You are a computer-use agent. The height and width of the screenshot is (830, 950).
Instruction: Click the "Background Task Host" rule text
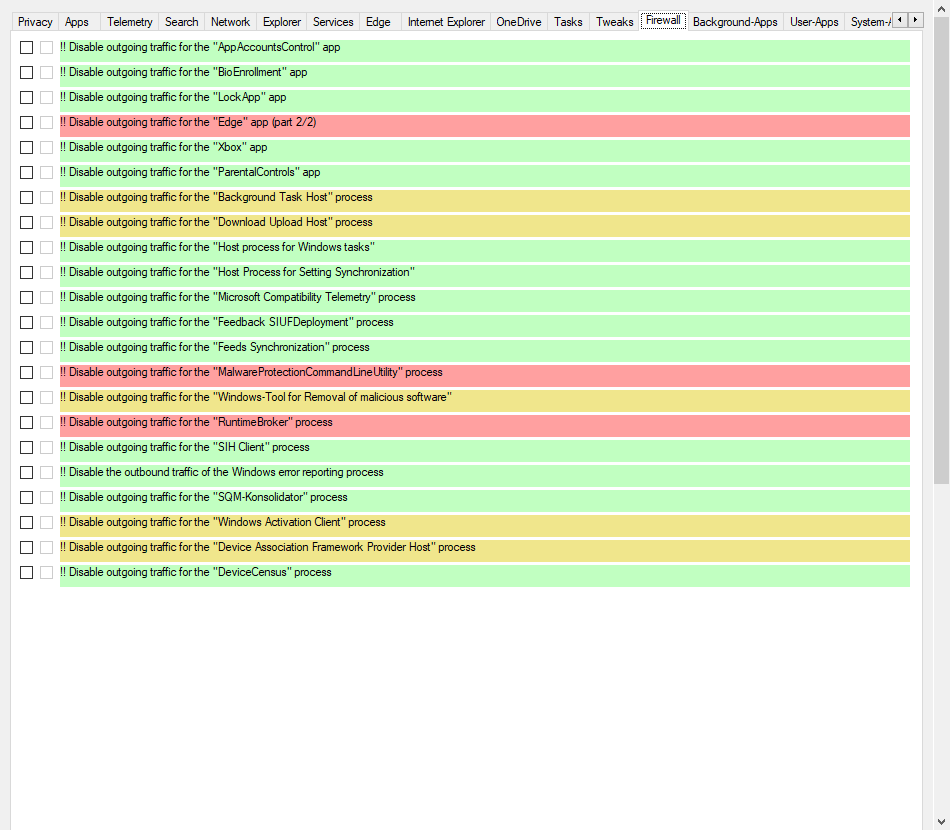[x=216, y=198]
